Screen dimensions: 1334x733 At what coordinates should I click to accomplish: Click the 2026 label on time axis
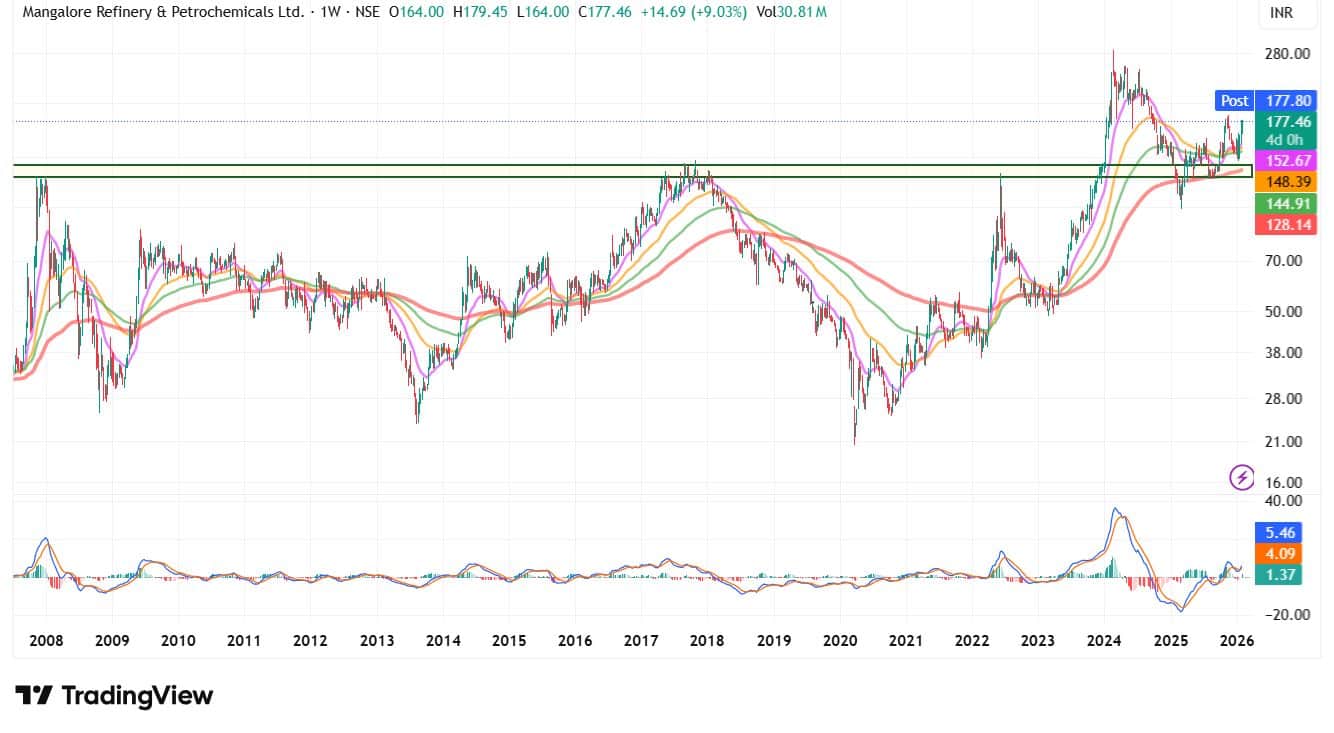[x=1237, y=640]
